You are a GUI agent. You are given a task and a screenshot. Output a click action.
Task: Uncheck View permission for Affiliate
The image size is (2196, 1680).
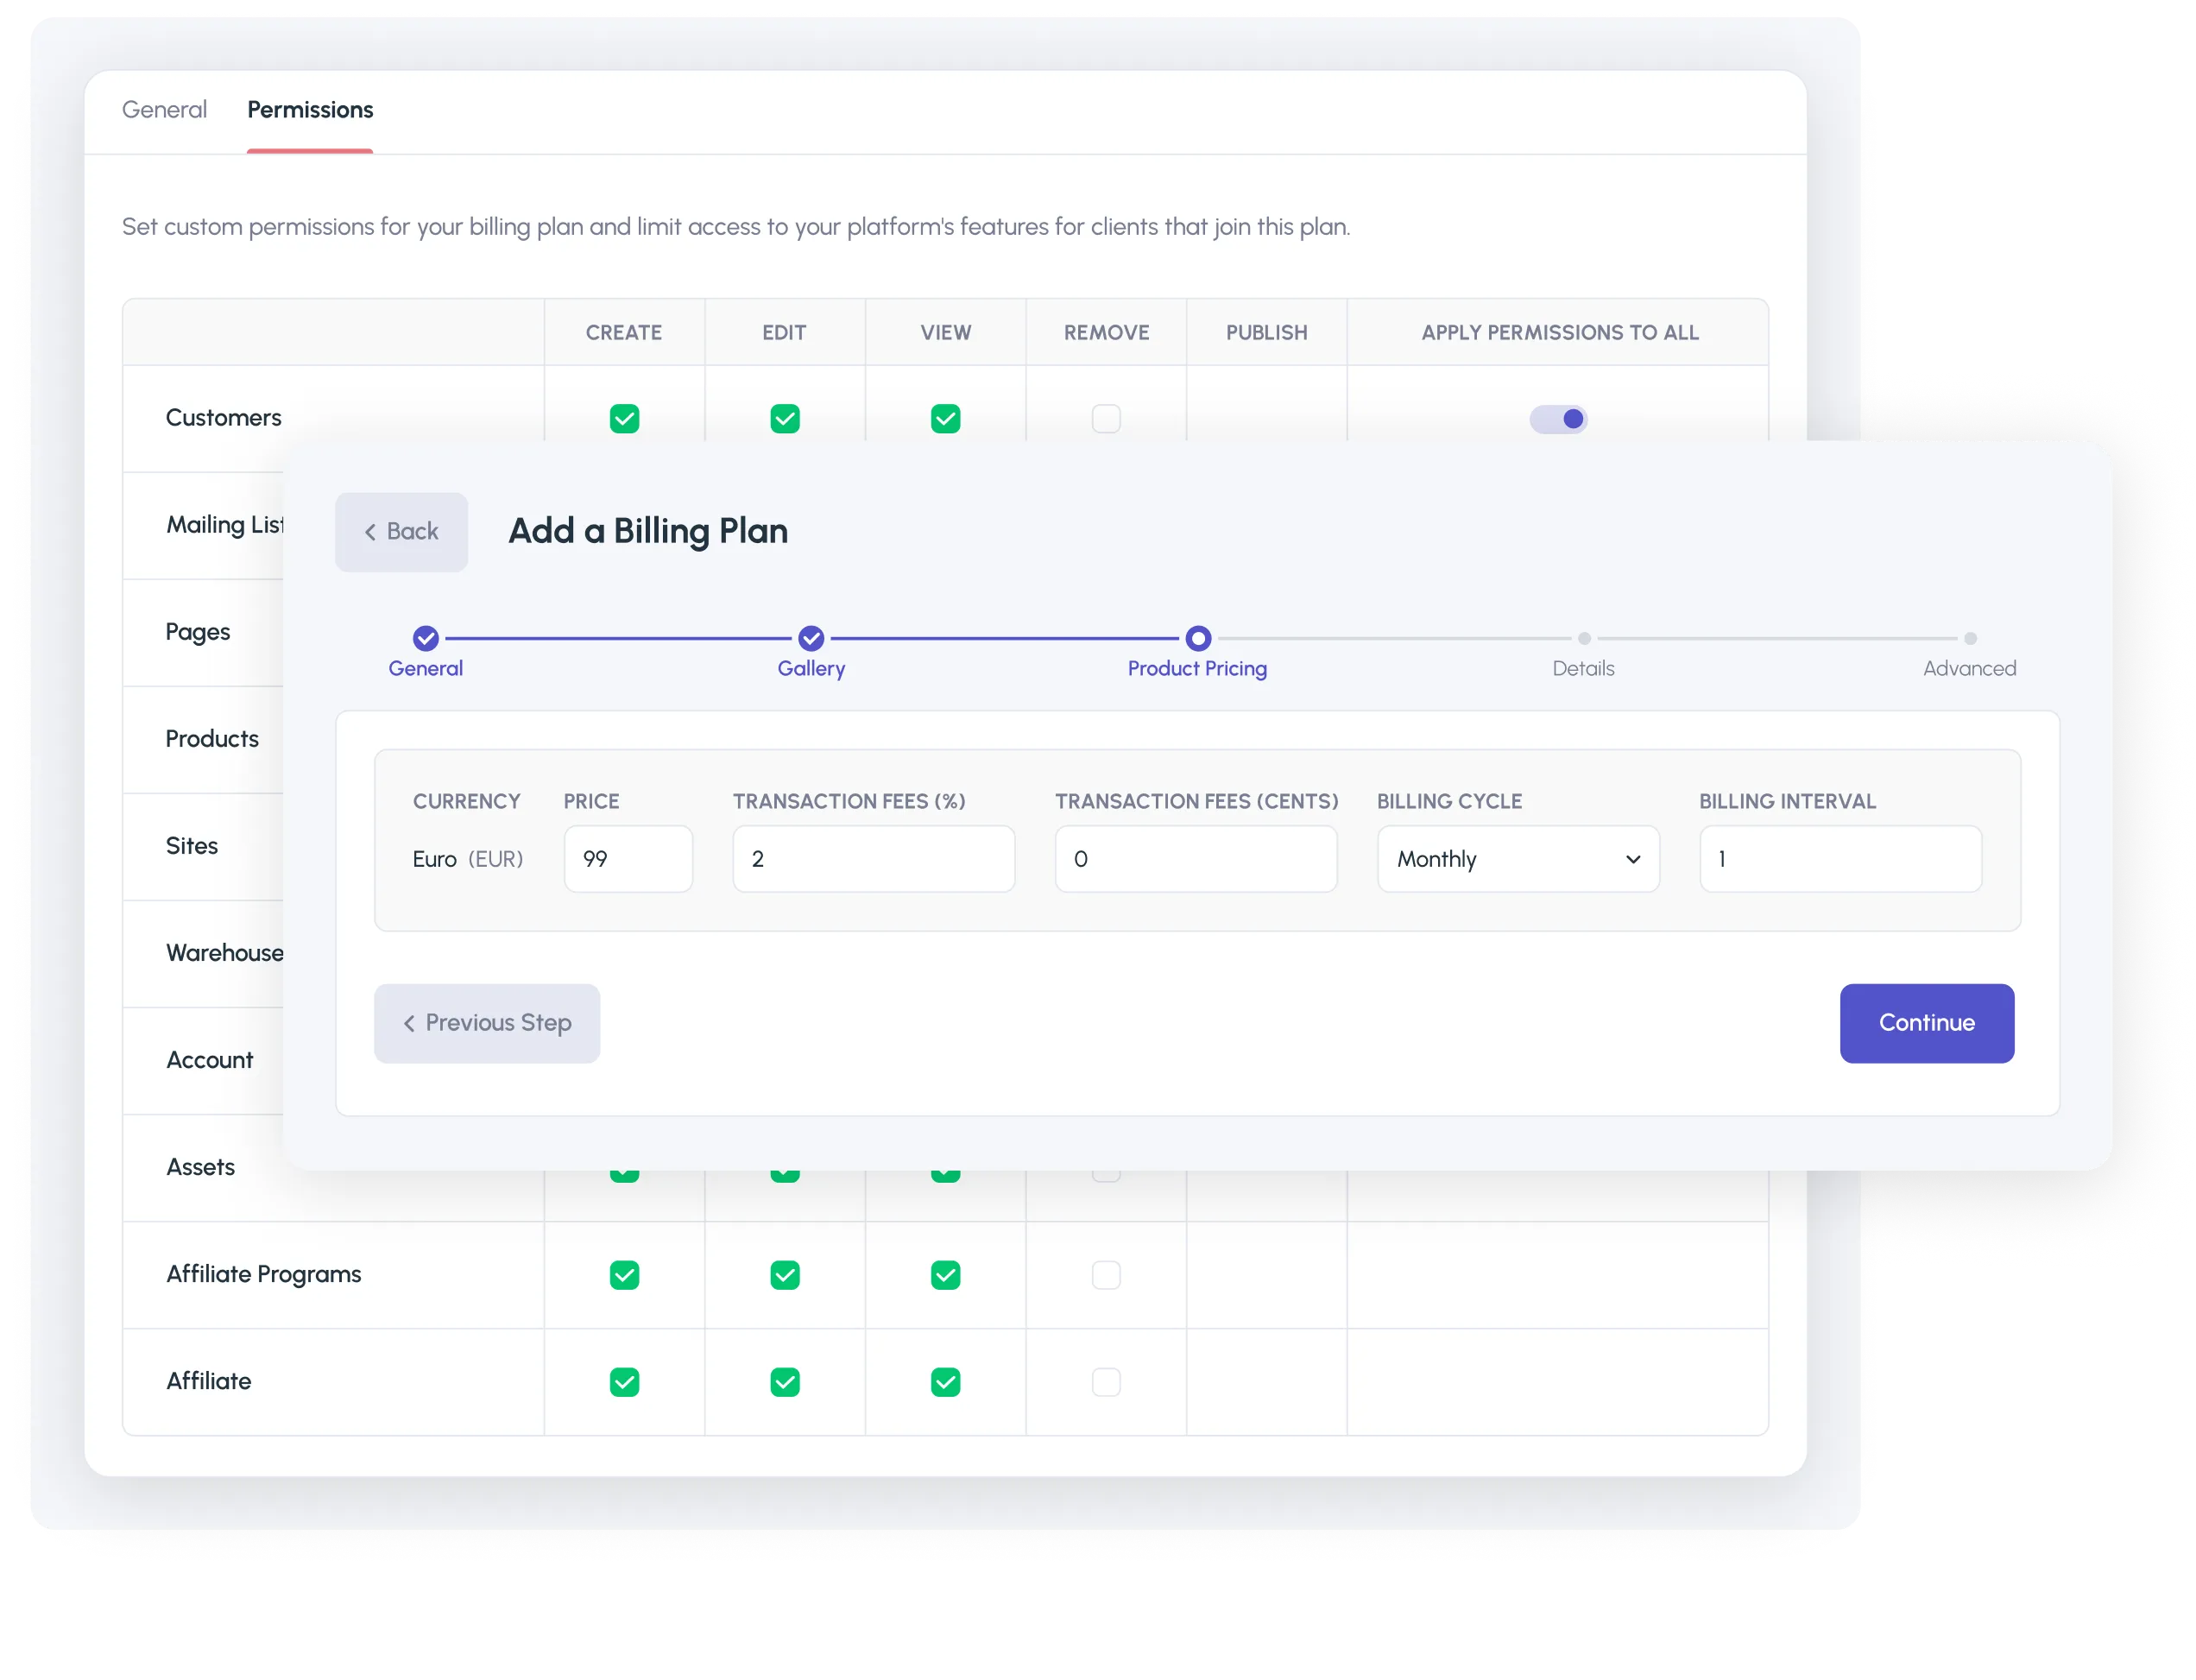945,1382
